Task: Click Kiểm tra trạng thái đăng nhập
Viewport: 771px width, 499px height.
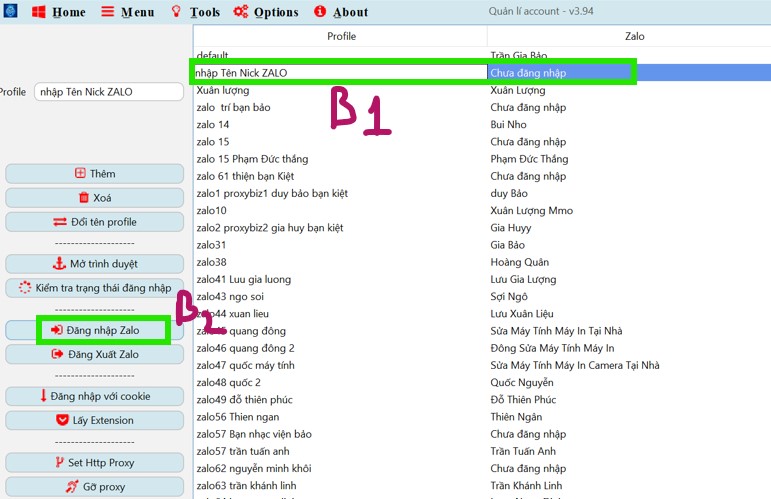Action: (95, 288)
